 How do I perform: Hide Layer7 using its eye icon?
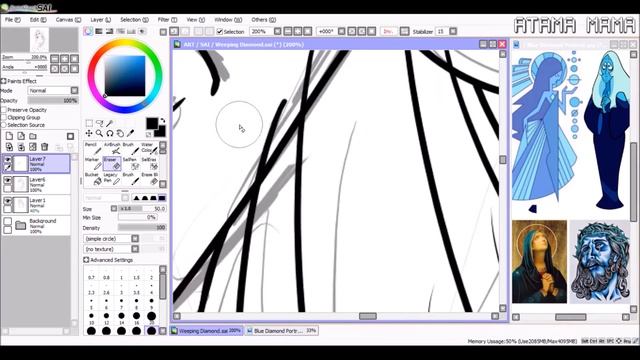point(7,159)
